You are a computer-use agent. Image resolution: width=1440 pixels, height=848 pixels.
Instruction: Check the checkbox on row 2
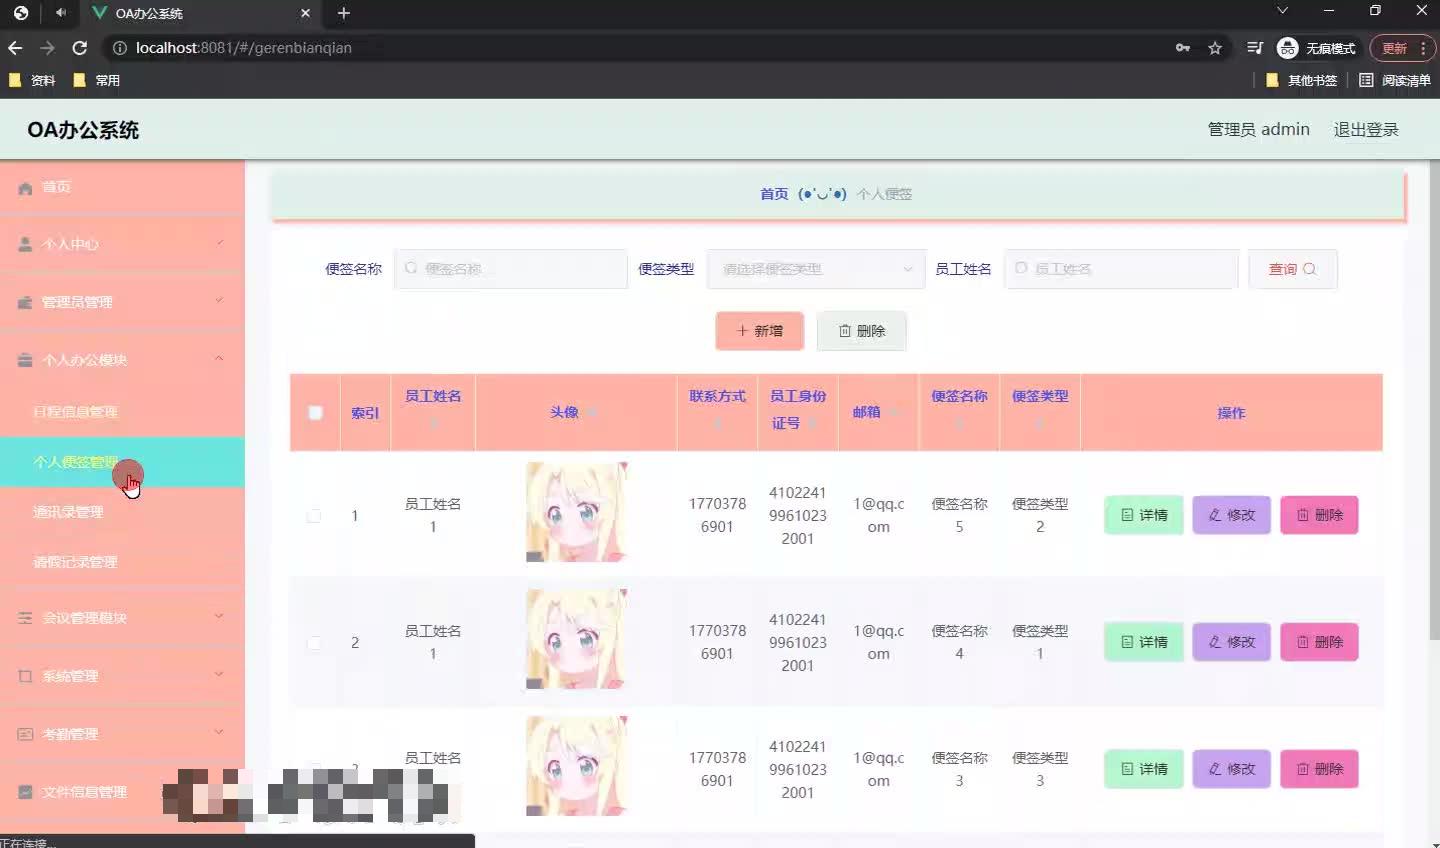(x=314, y=643)
